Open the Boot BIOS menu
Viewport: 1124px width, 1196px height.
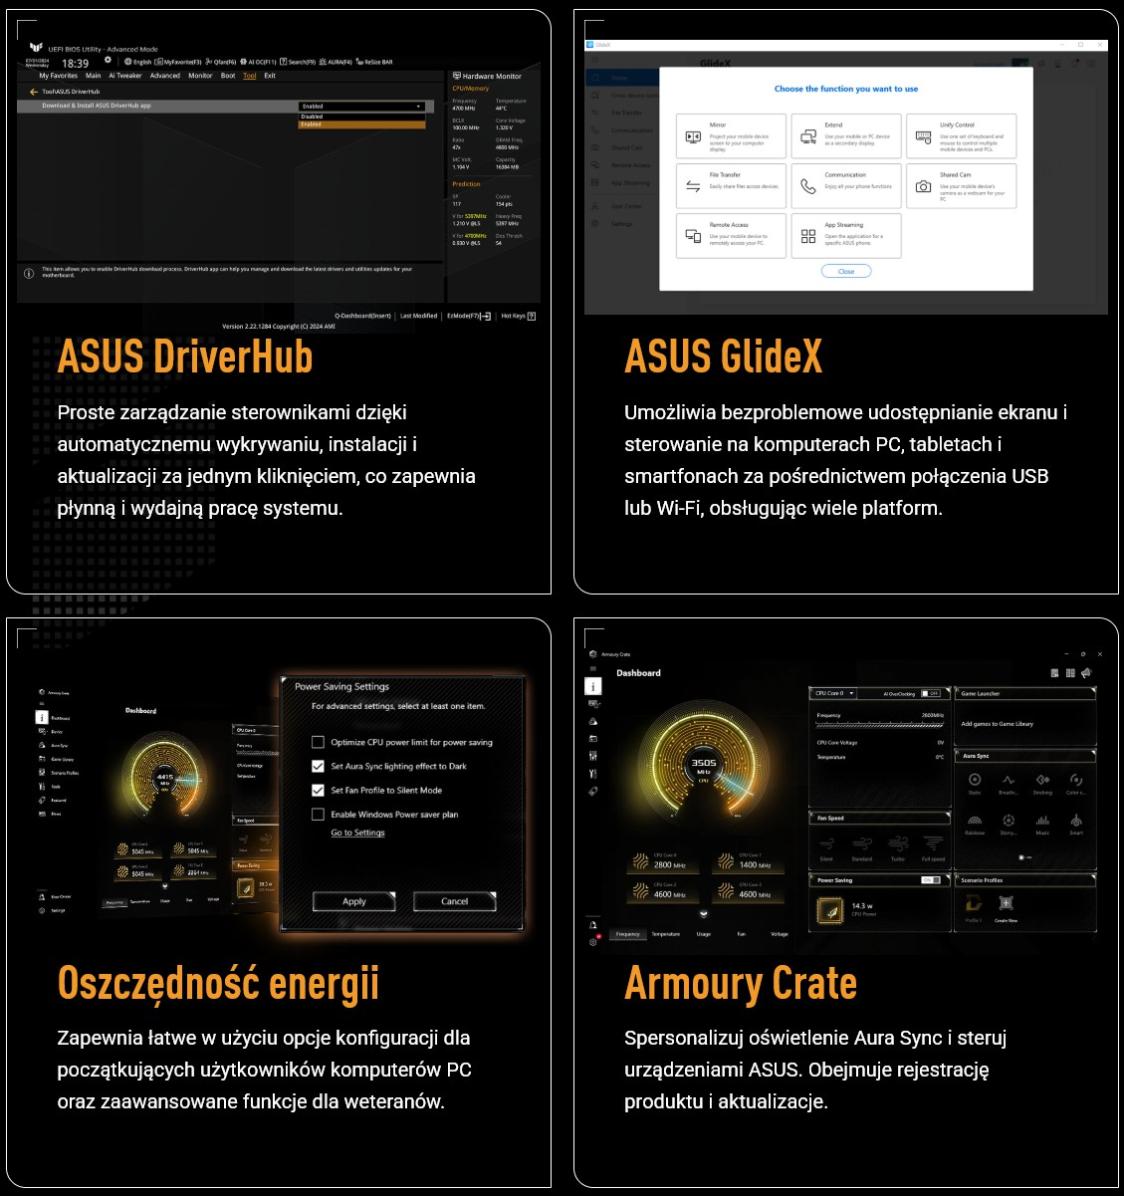(228, 76)
